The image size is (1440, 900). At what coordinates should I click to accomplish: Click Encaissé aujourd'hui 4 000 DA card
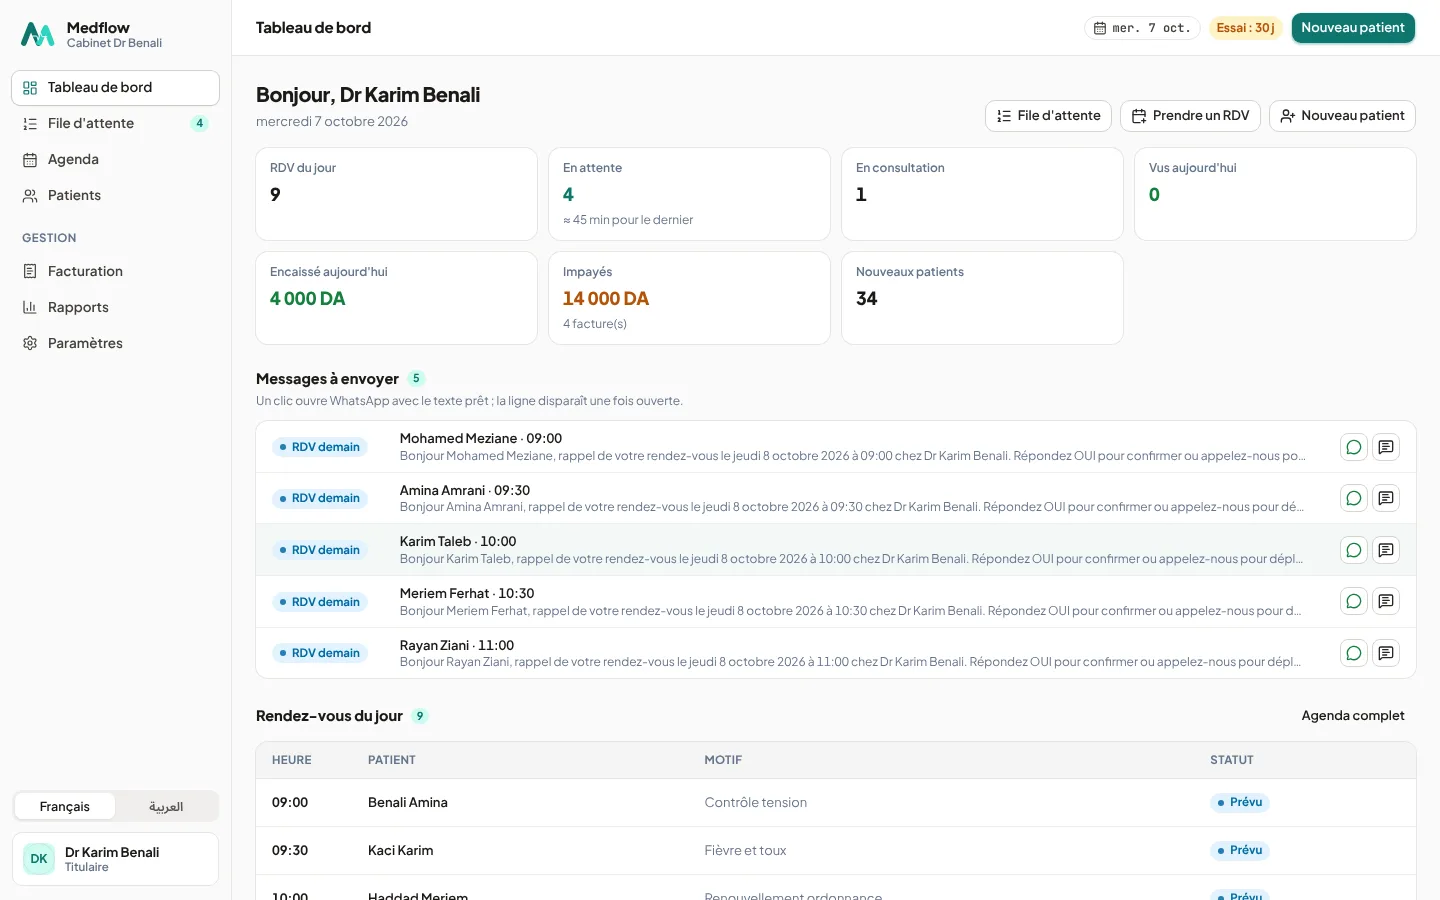click(x=396, y=298)
